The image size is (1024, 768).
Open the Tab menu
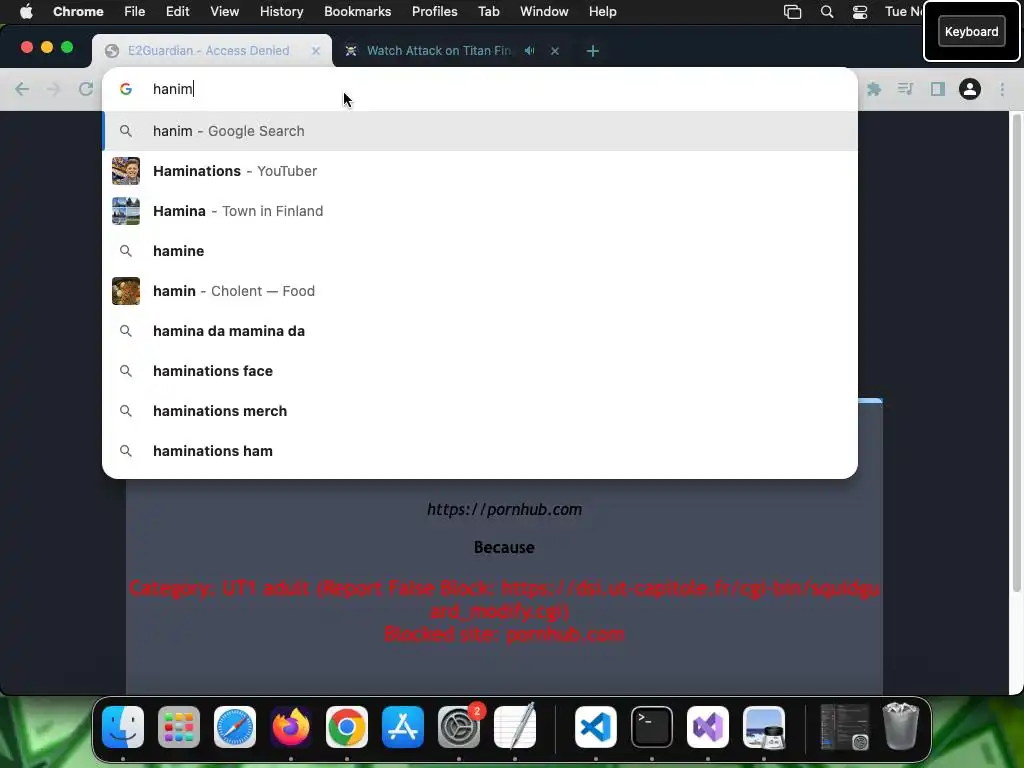click(x=488, y=12)
